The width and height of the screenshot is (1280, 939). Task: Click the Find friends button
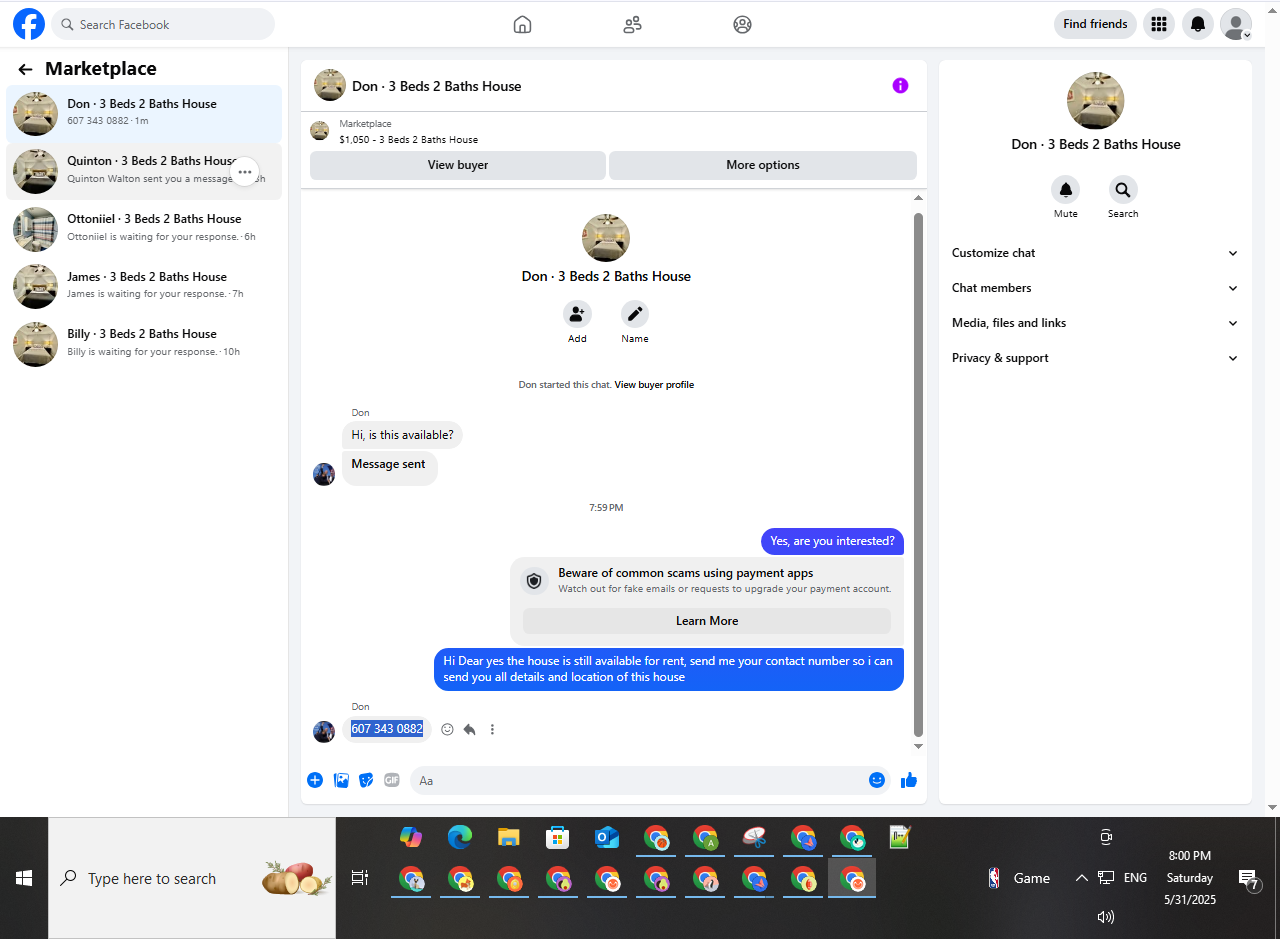[x=1095, y=24]
